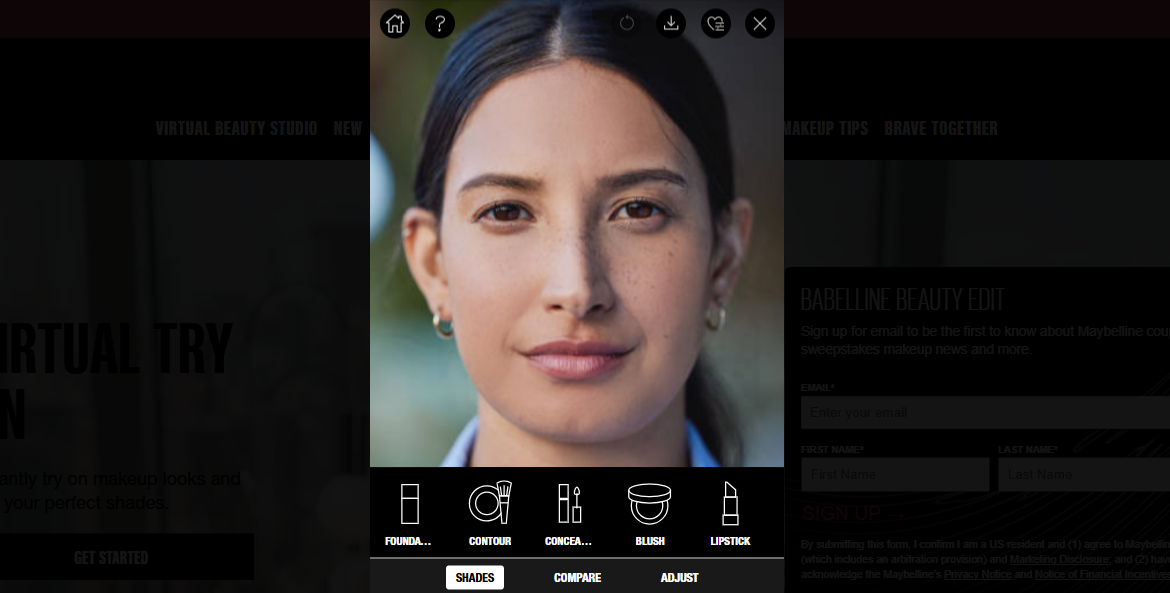Open Virtual Beauty Studio menu item
1170x593 pixels.
point(237,128)
